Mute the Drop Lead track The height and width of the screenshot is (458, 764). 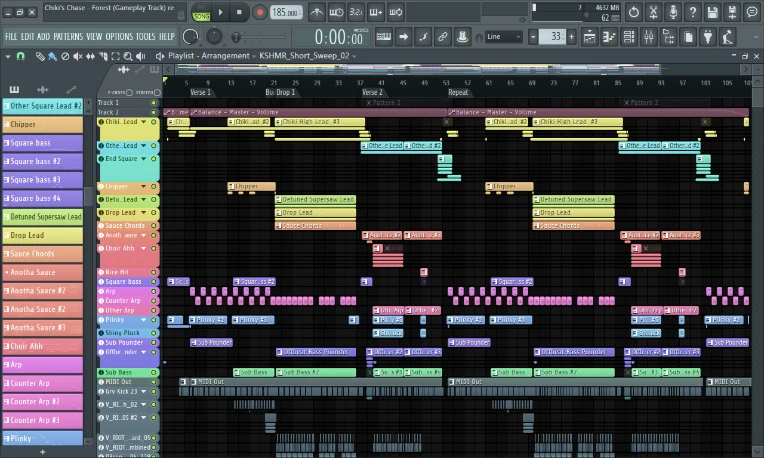(x=153, y=213)
